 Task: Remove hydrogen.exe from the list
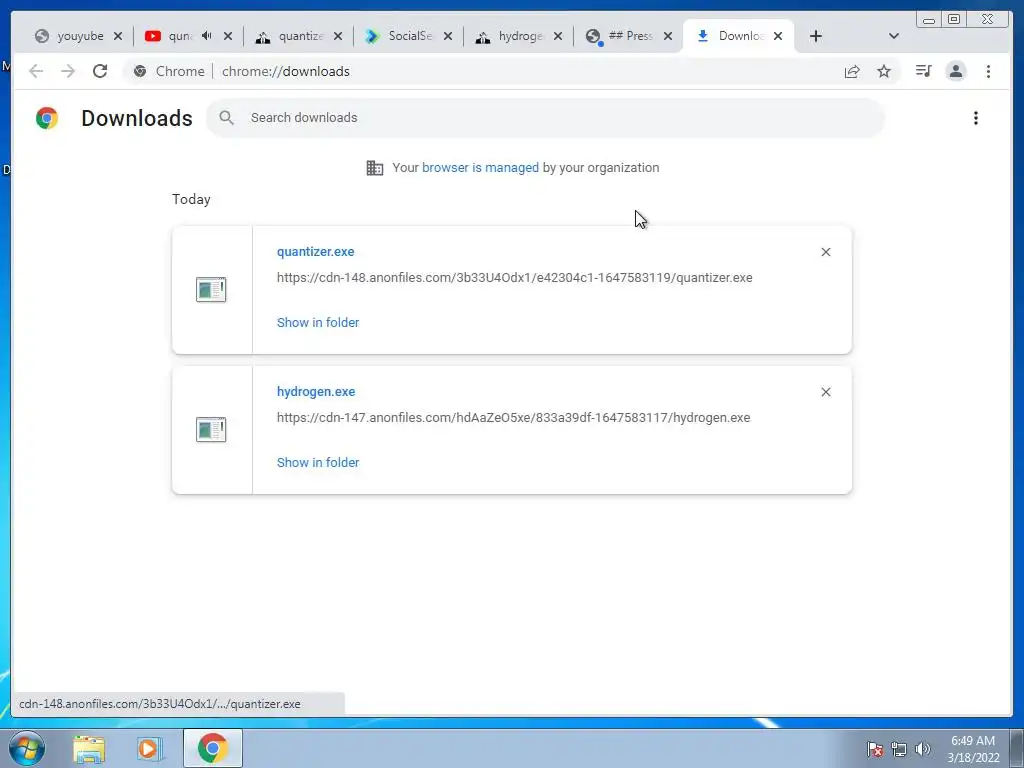pyautogui.click(x=826, y=392)
